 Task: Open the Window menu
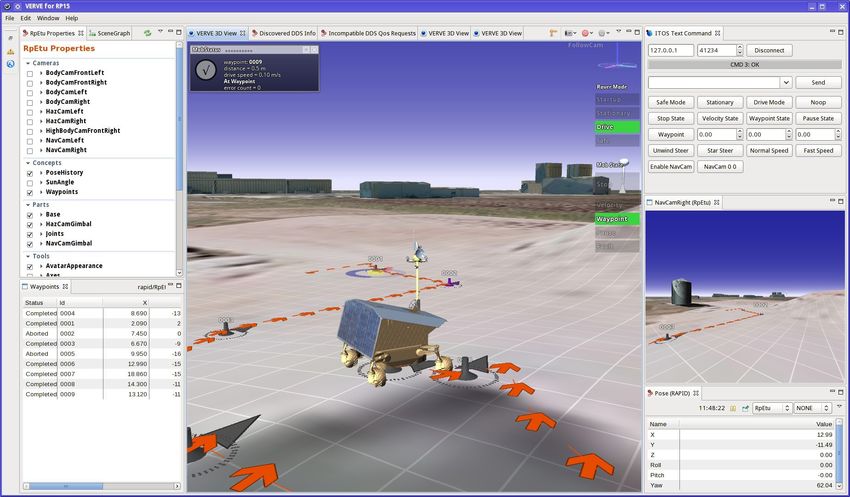[x=48, y=18]
